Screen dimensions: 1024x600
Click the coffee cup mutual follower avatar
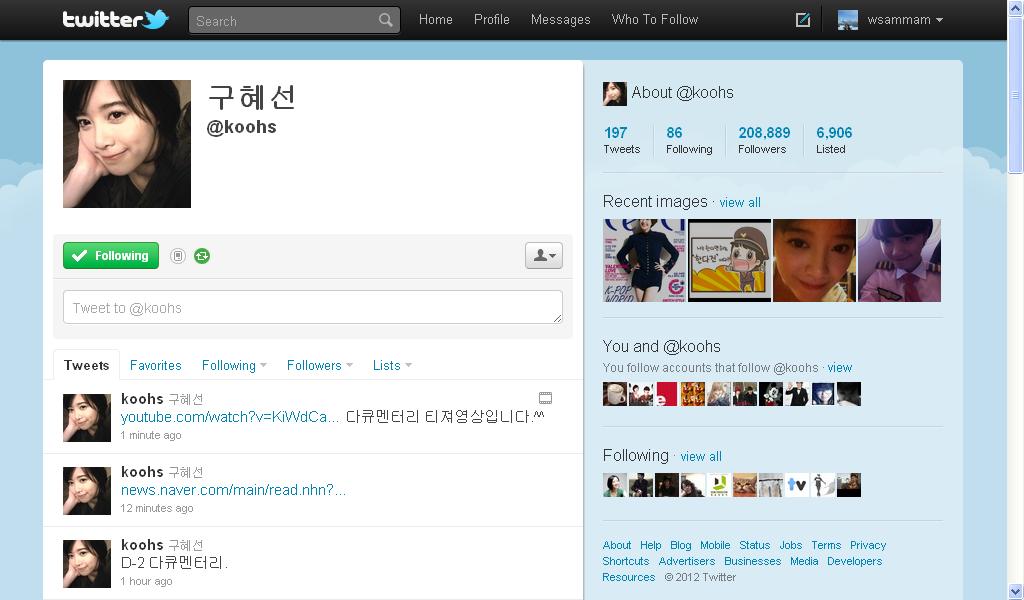pyautogui.click(x=615, y=394)
